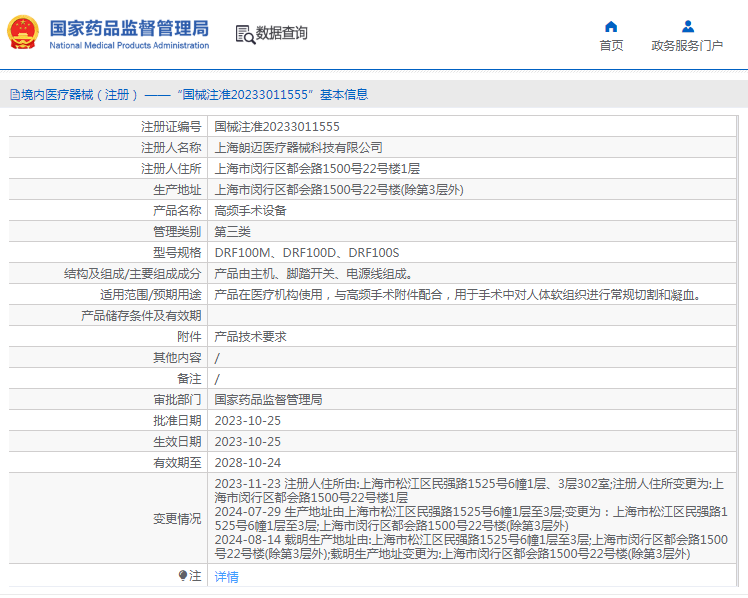Click the bulb icon next to 注
748x598 pixels.
point(182,576)
